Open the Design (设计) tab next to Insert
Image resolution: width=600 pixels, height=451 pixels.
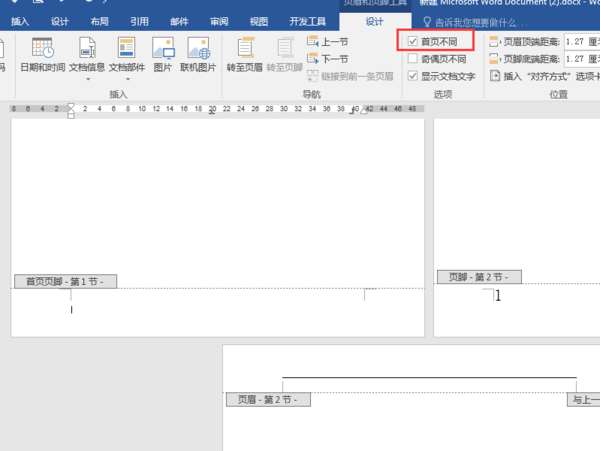coord(60,22)
